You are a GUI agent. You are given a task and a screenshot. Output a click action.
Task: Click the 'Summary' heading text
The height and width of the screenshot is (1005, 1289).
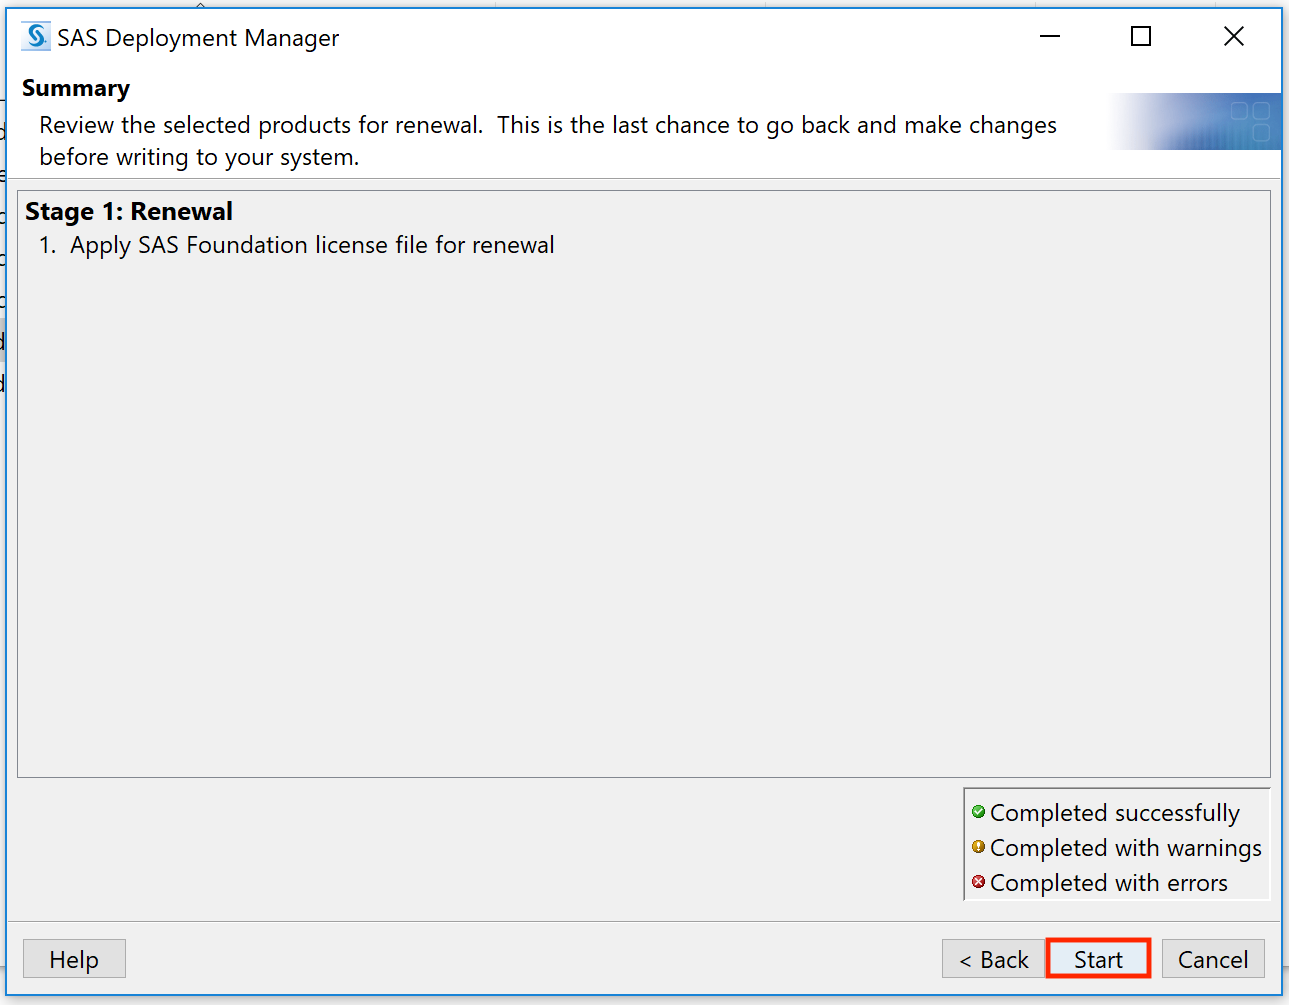click(76, 88)
